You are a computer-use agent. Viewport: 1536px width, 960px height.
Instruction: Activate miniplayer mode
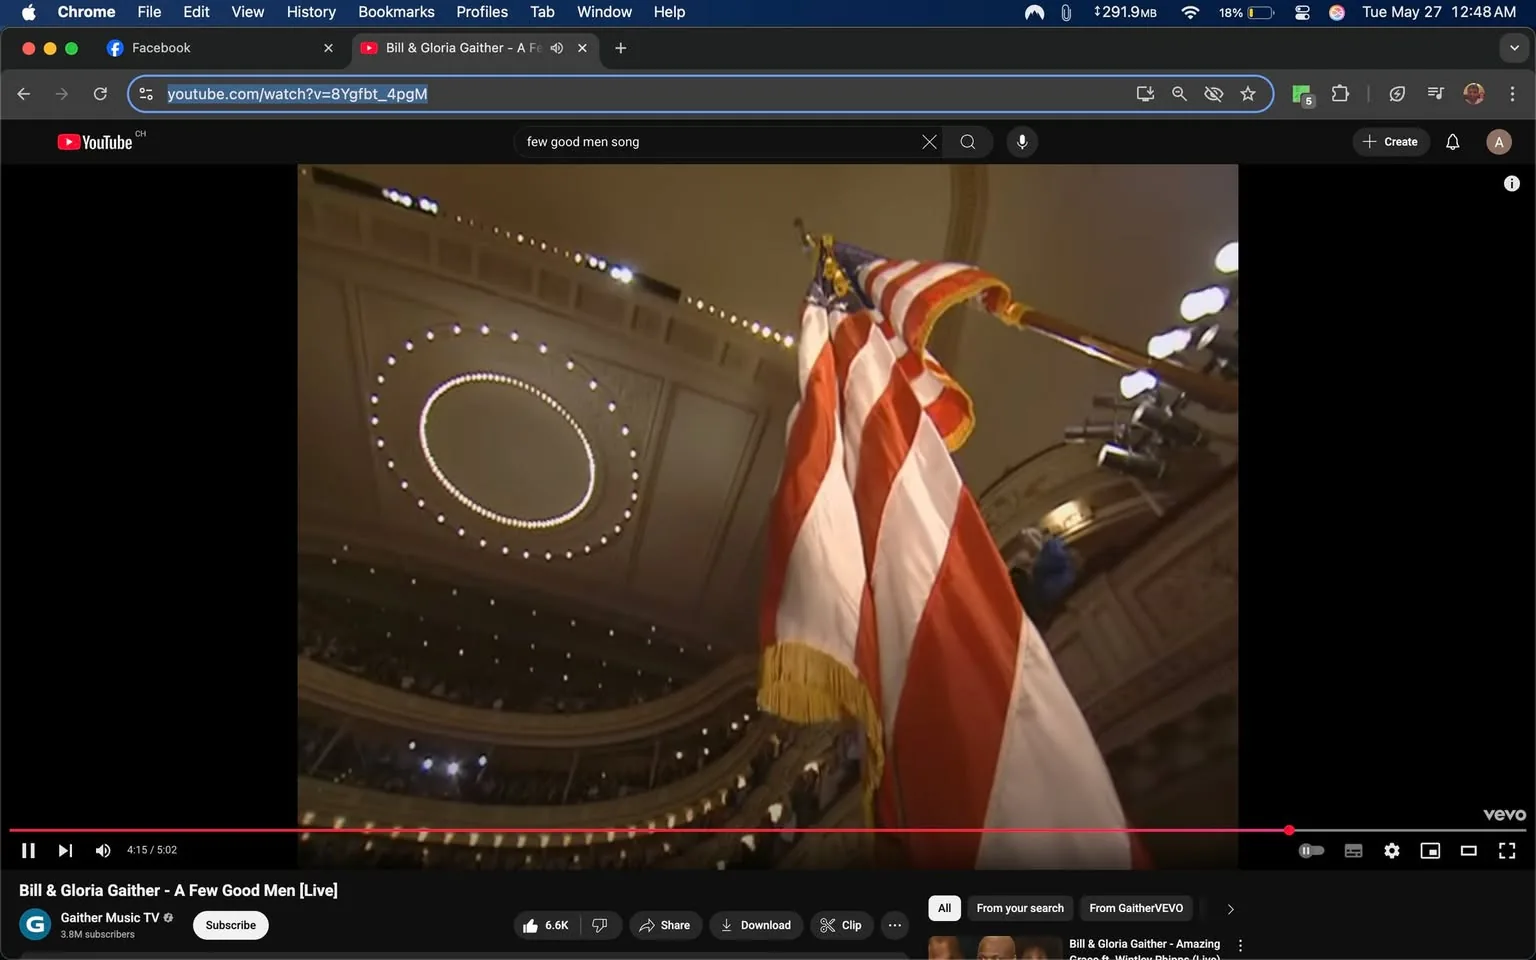1430,850
